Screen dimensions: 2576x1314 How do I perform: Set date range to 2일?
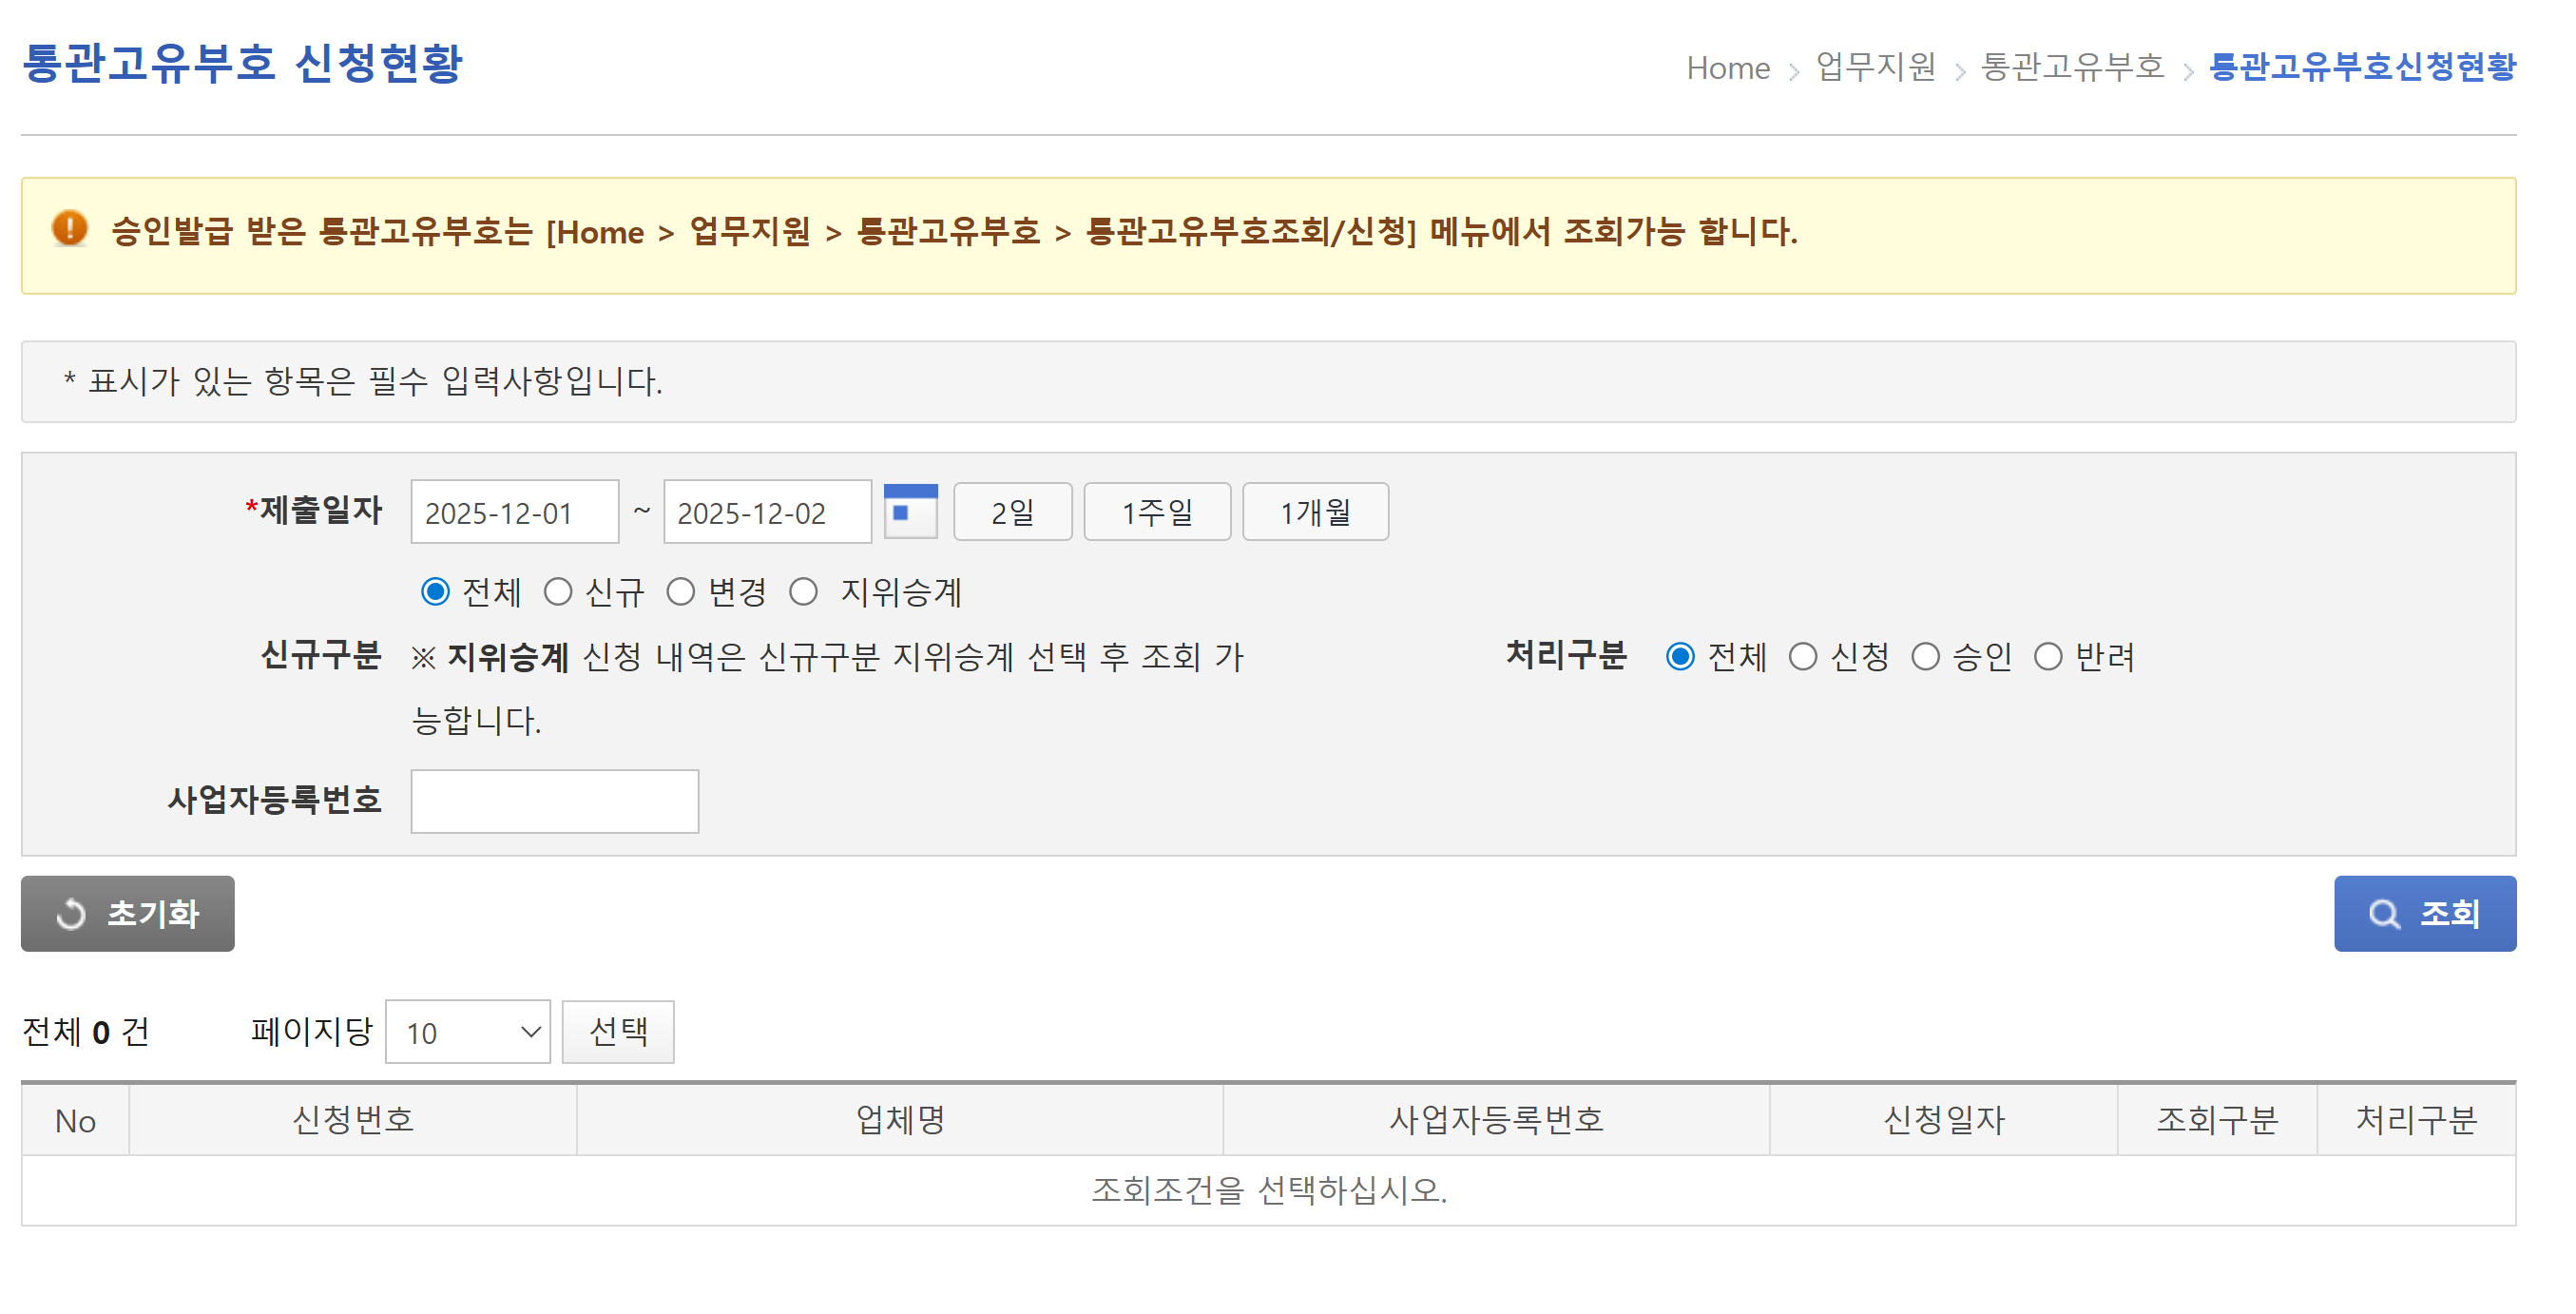(x=1012, y=512)
